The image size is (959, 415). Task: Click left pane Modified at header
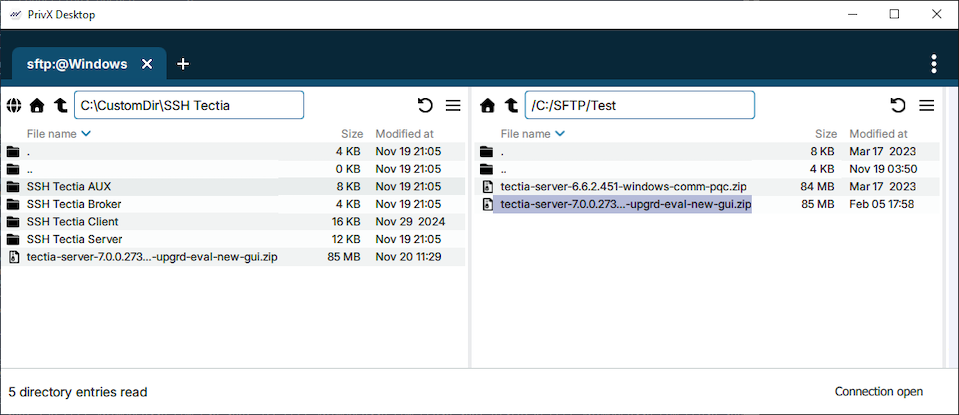(x=405, y=134)
